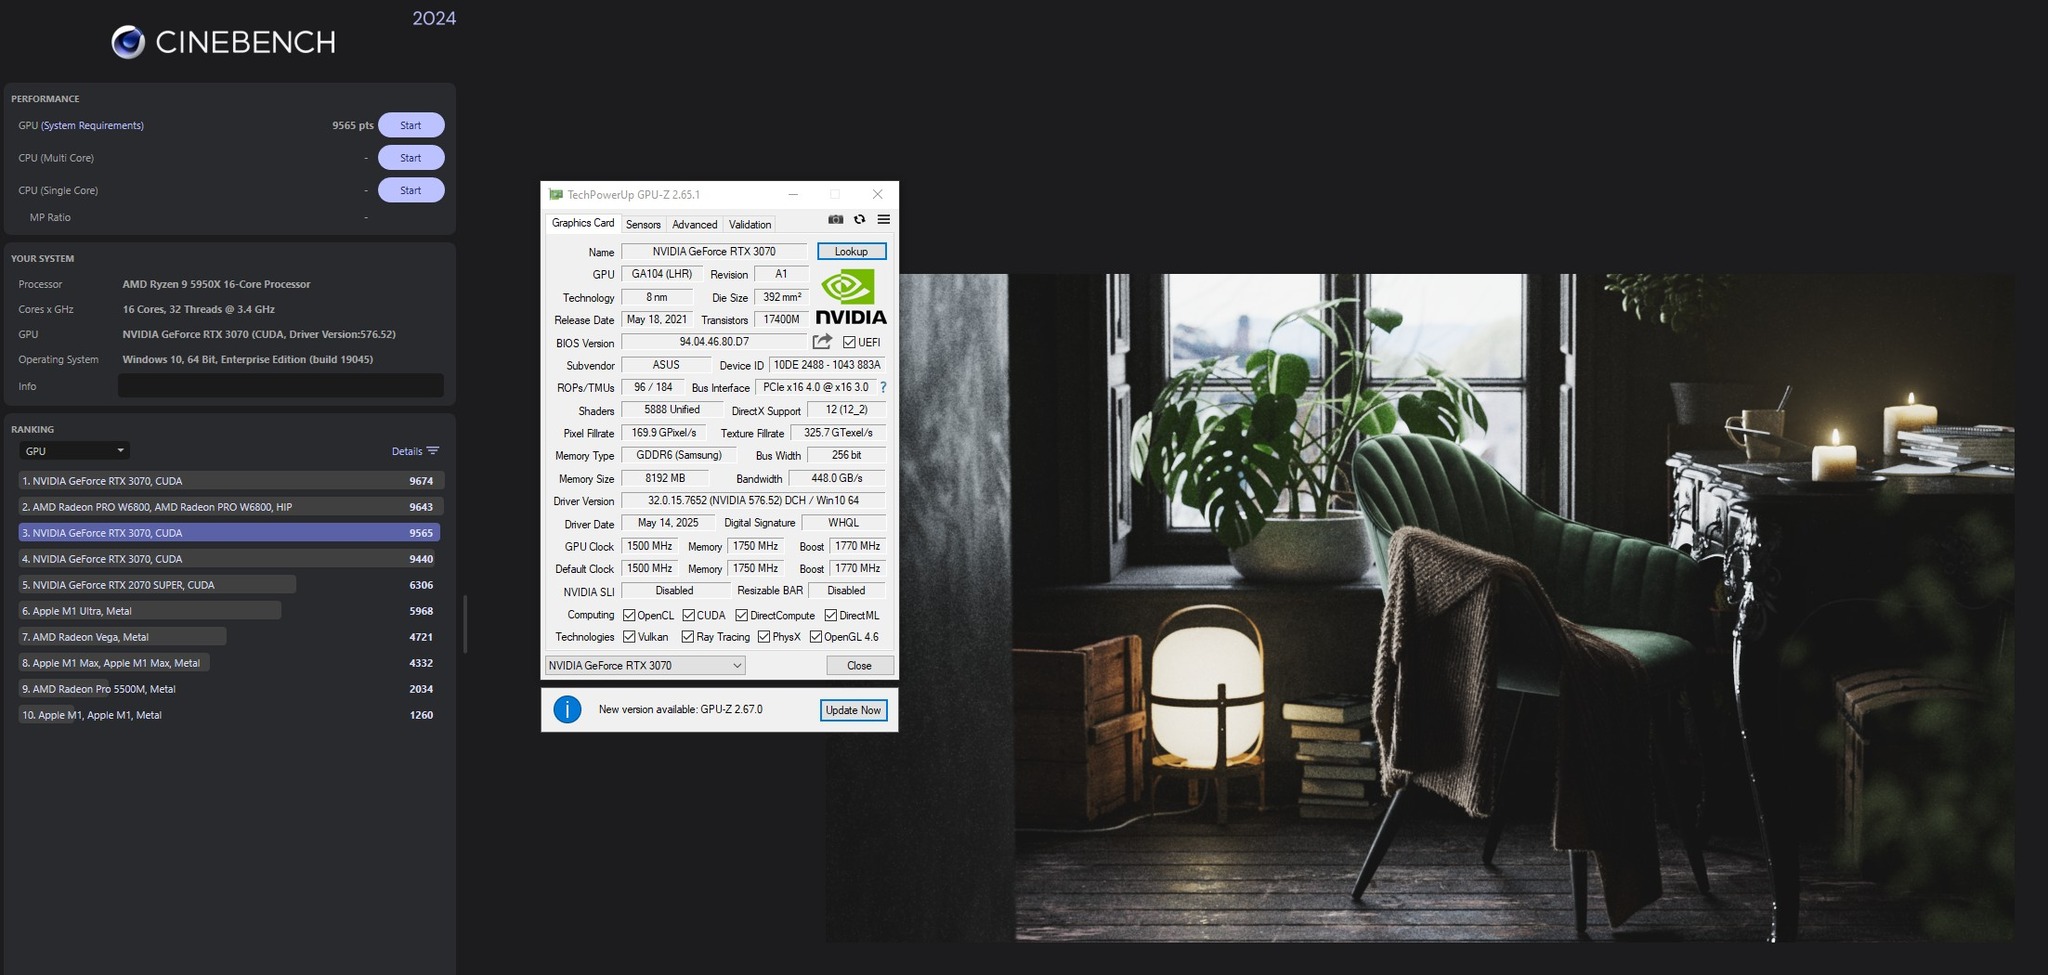Click the AMD Ryzen 9 5950X processor text
2048x975 pixels.
click(216, 284)
